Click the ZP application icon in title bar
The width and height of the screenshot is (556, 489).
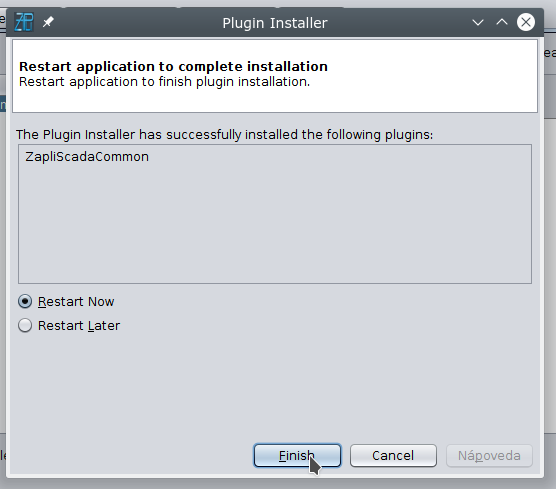click(x=24, y=22)
